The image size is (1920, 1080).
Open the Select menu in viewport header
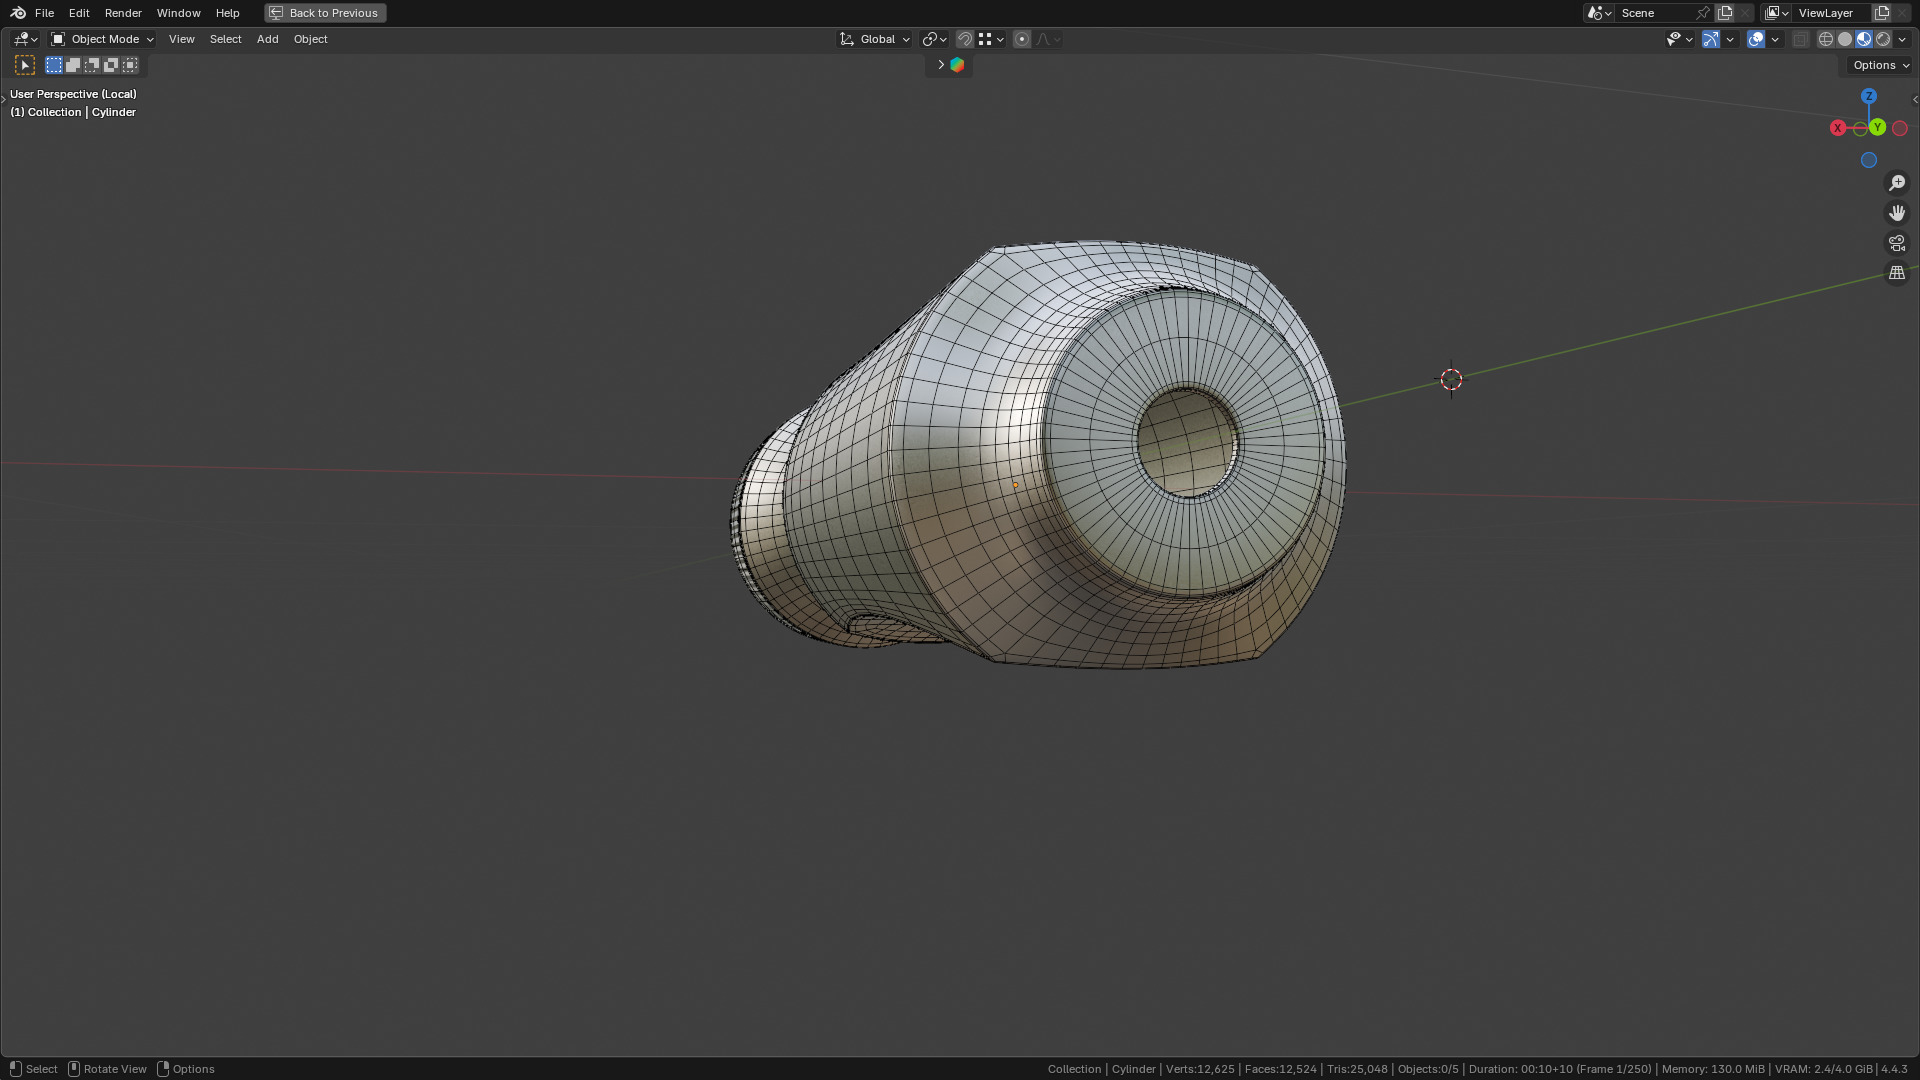(x=226, y=39)
